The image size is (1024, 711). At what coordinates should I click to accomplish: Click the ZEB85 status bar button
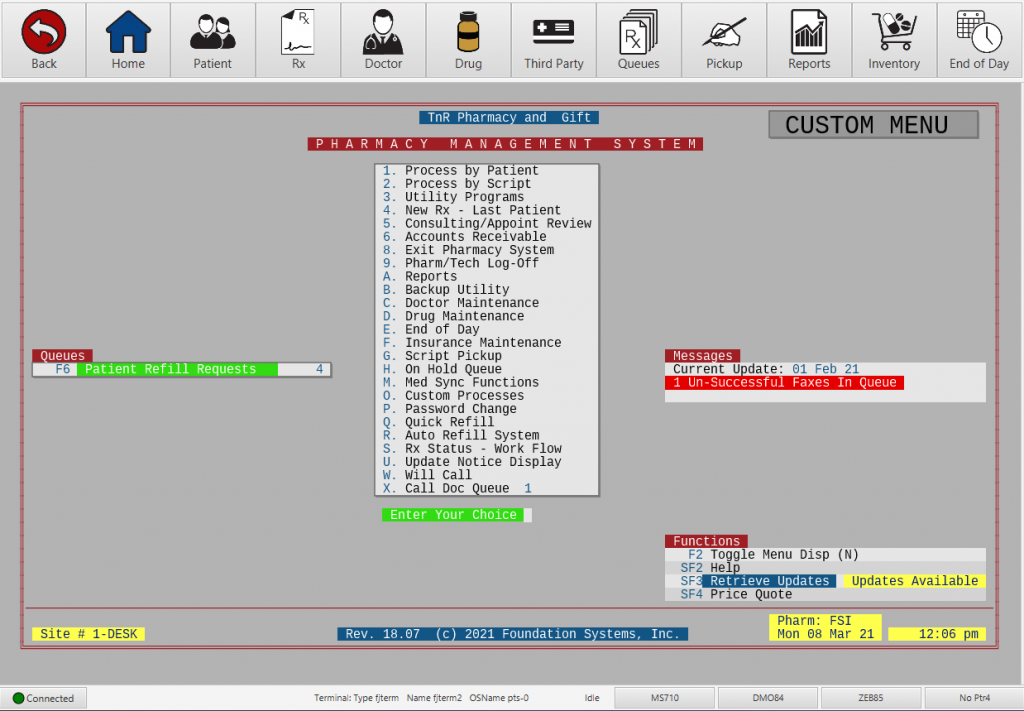point(871,698)
